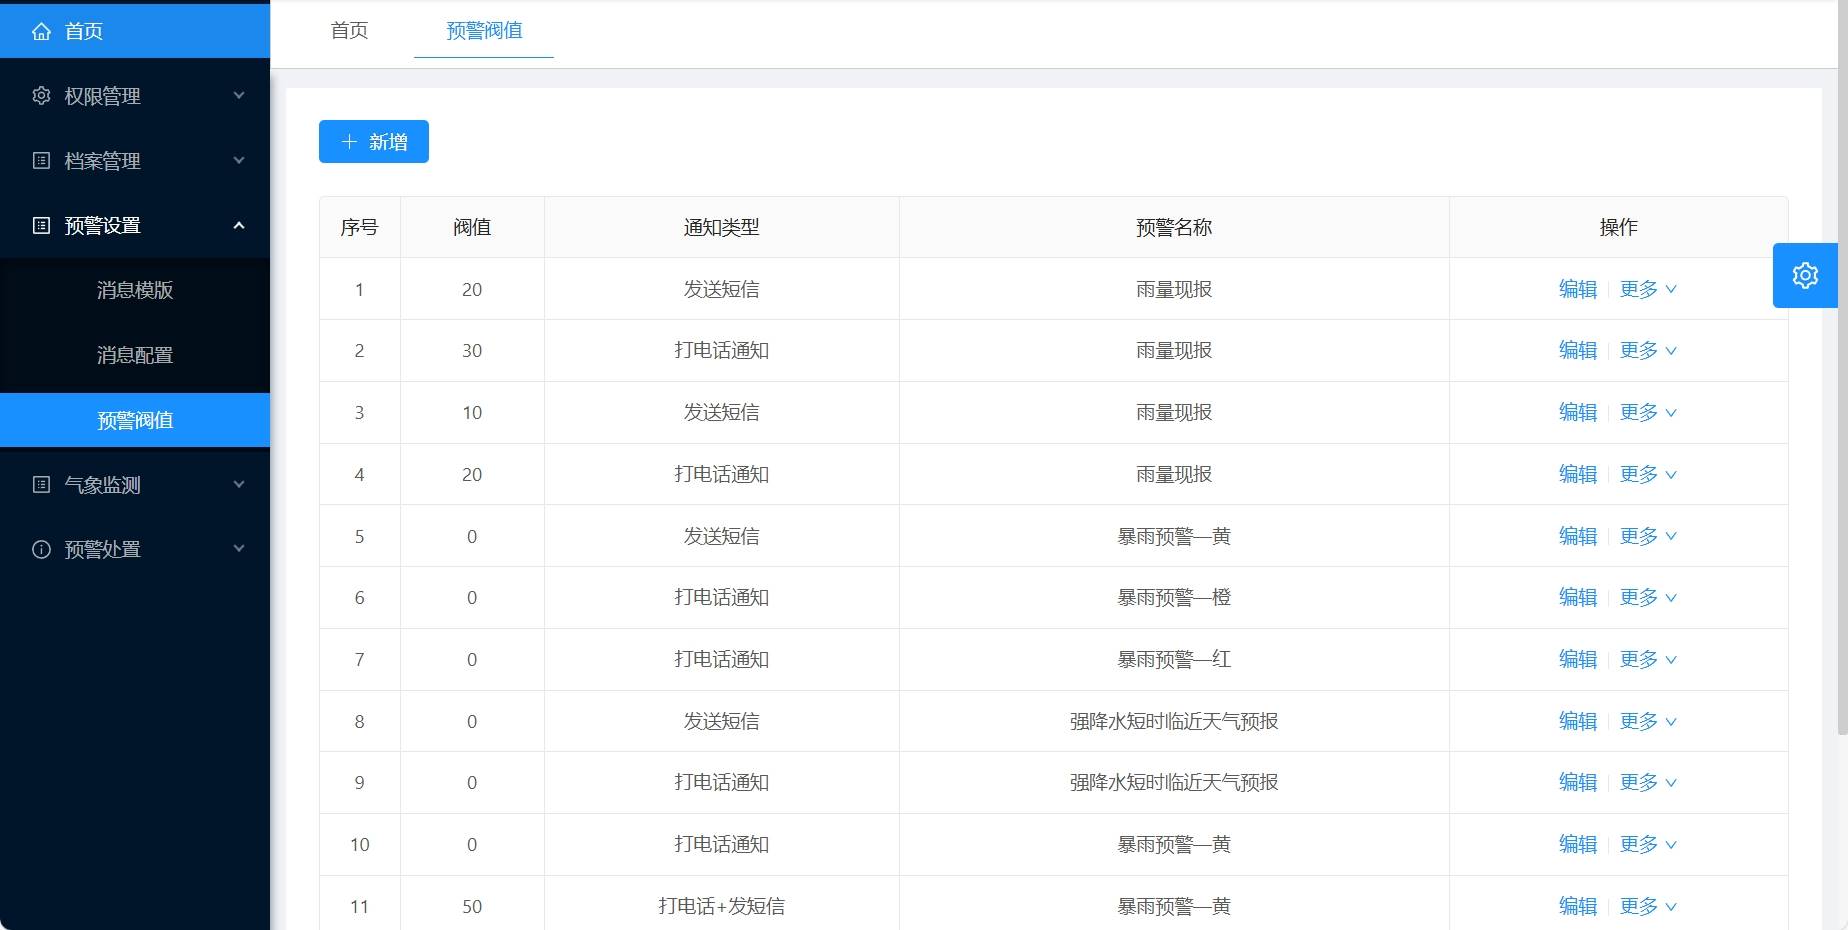Click the gear icon beside 权限管理
Viewport: 1848px width, 930px height.
(41, 96)
